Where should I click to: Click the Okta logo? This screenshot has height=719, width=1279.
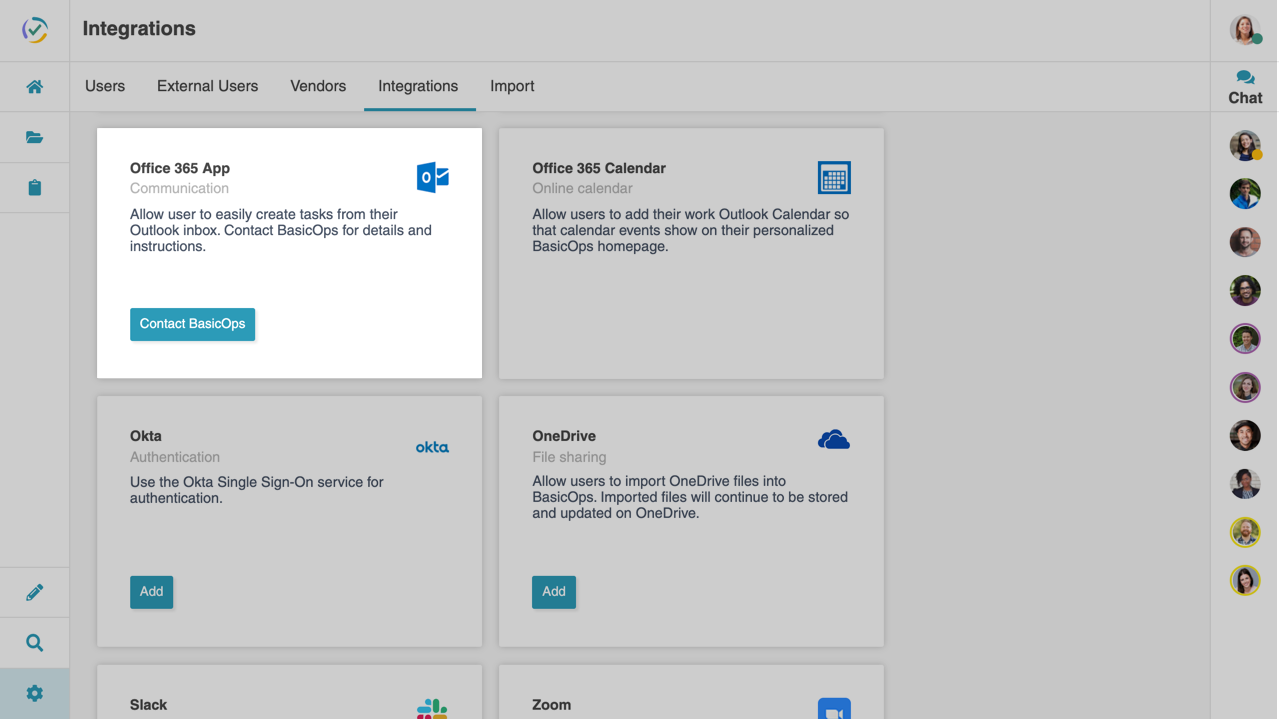(x=432, y=447)
